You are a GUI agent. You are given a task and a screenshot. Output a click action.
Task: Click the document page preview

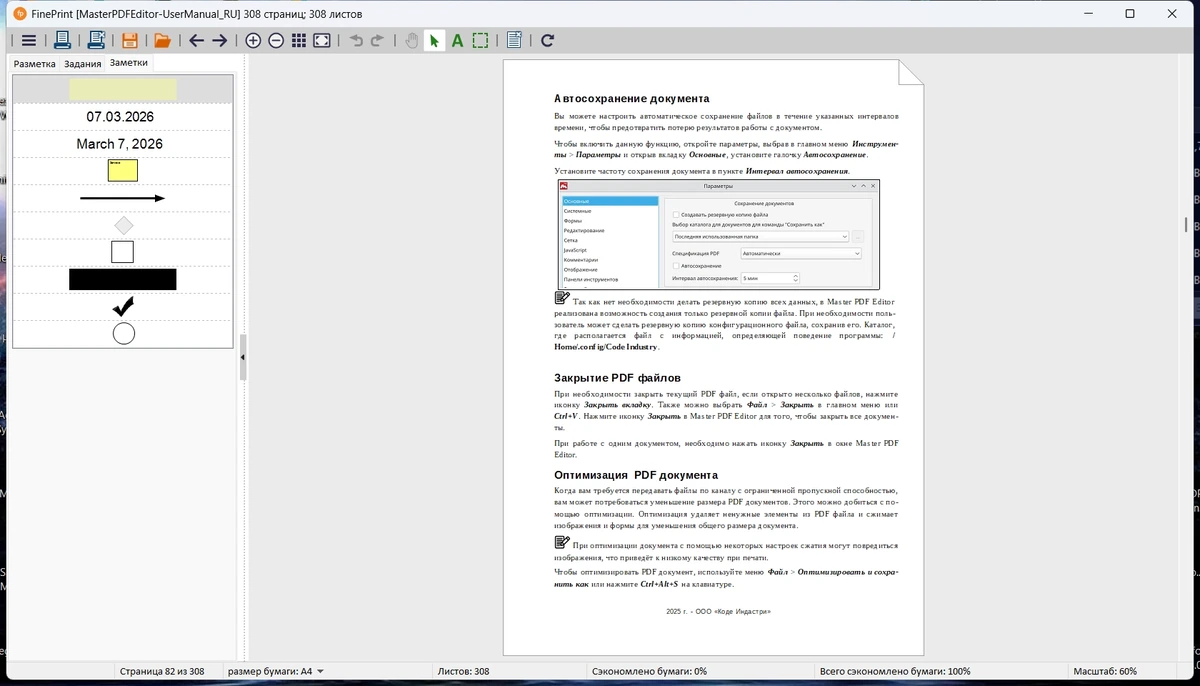coord(714,357)
